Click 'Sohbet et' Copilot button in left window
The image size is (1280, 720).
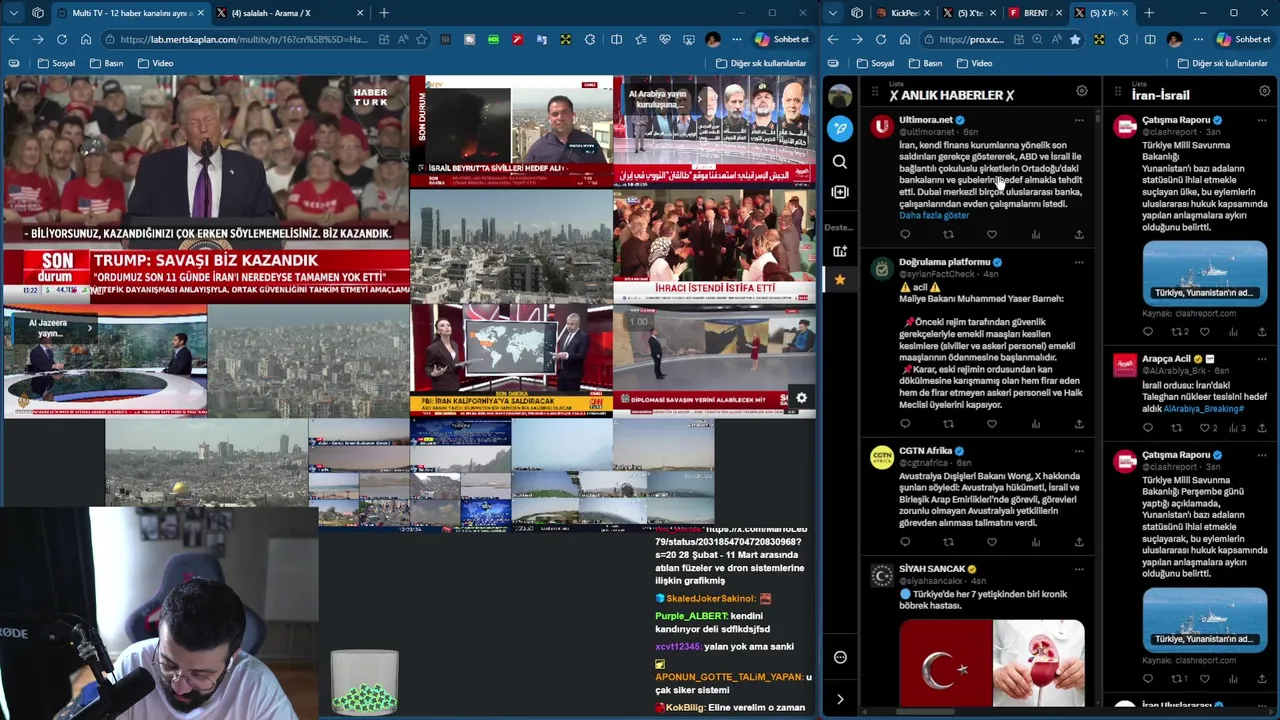coord(781,39)
